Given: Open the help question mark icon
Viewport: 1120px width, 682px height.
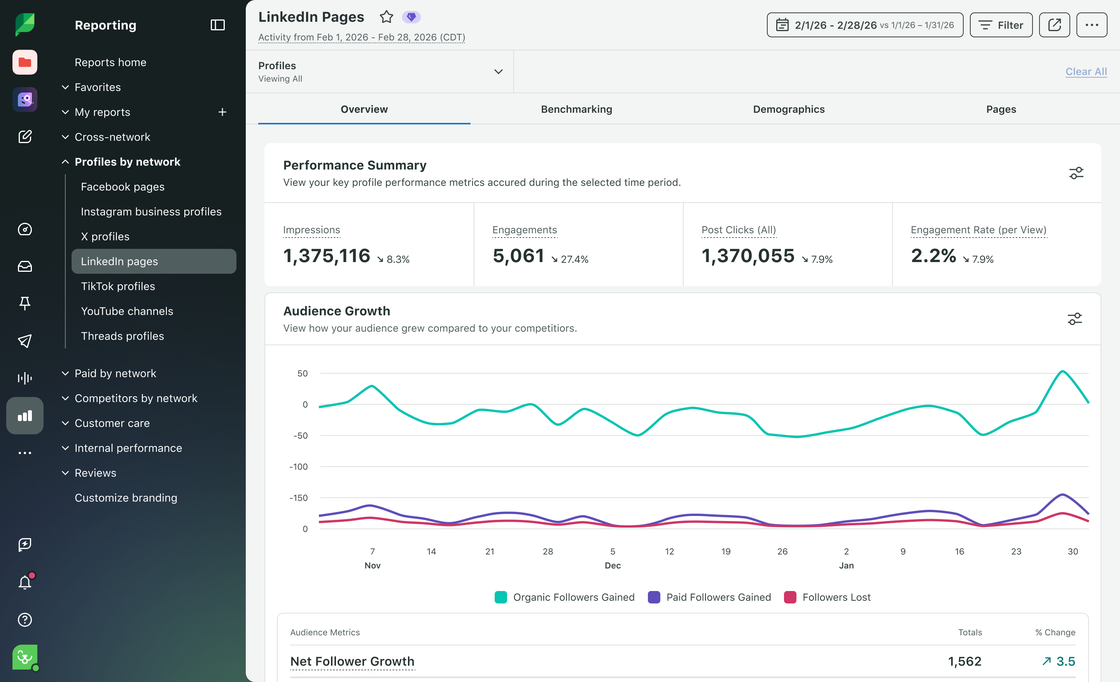Looking at the screenshot, I should point(25,620).
